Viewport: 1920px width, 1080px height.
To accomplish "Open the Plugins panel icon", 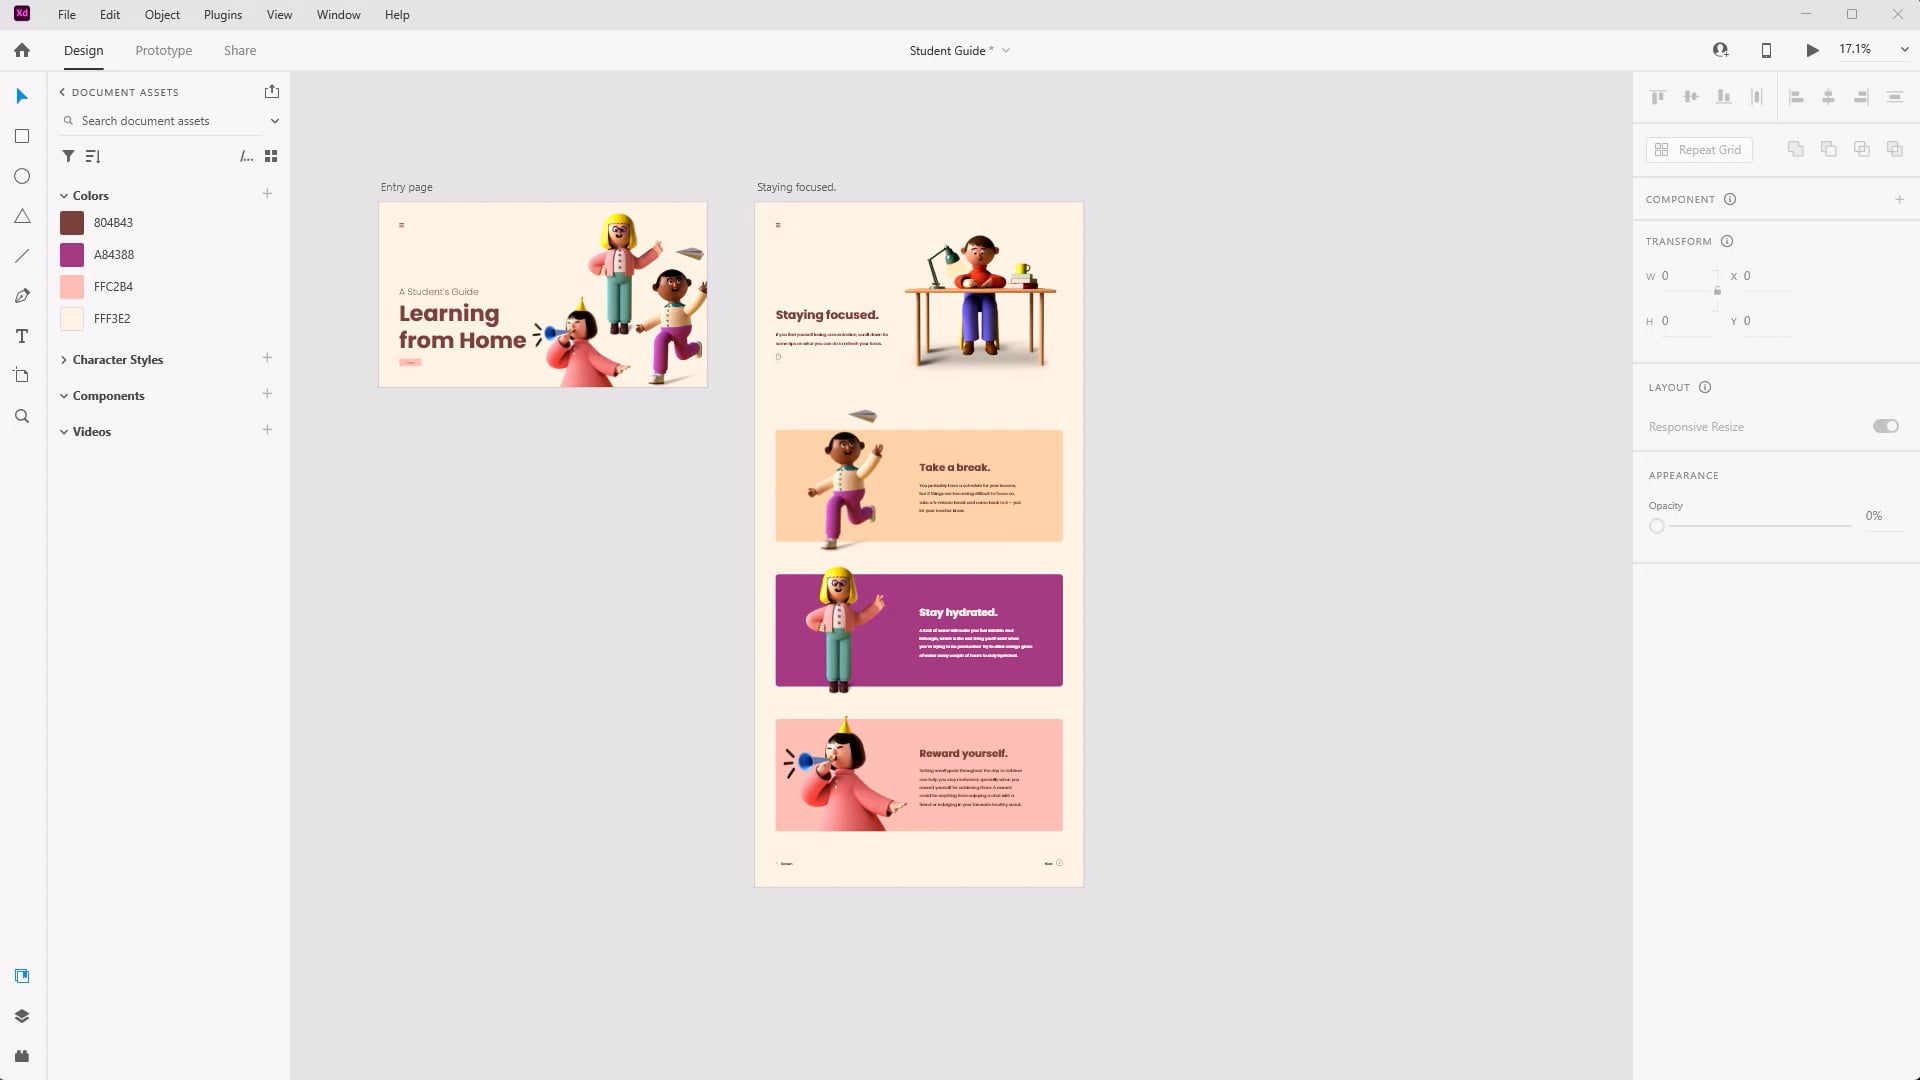I will (22, 1056).
